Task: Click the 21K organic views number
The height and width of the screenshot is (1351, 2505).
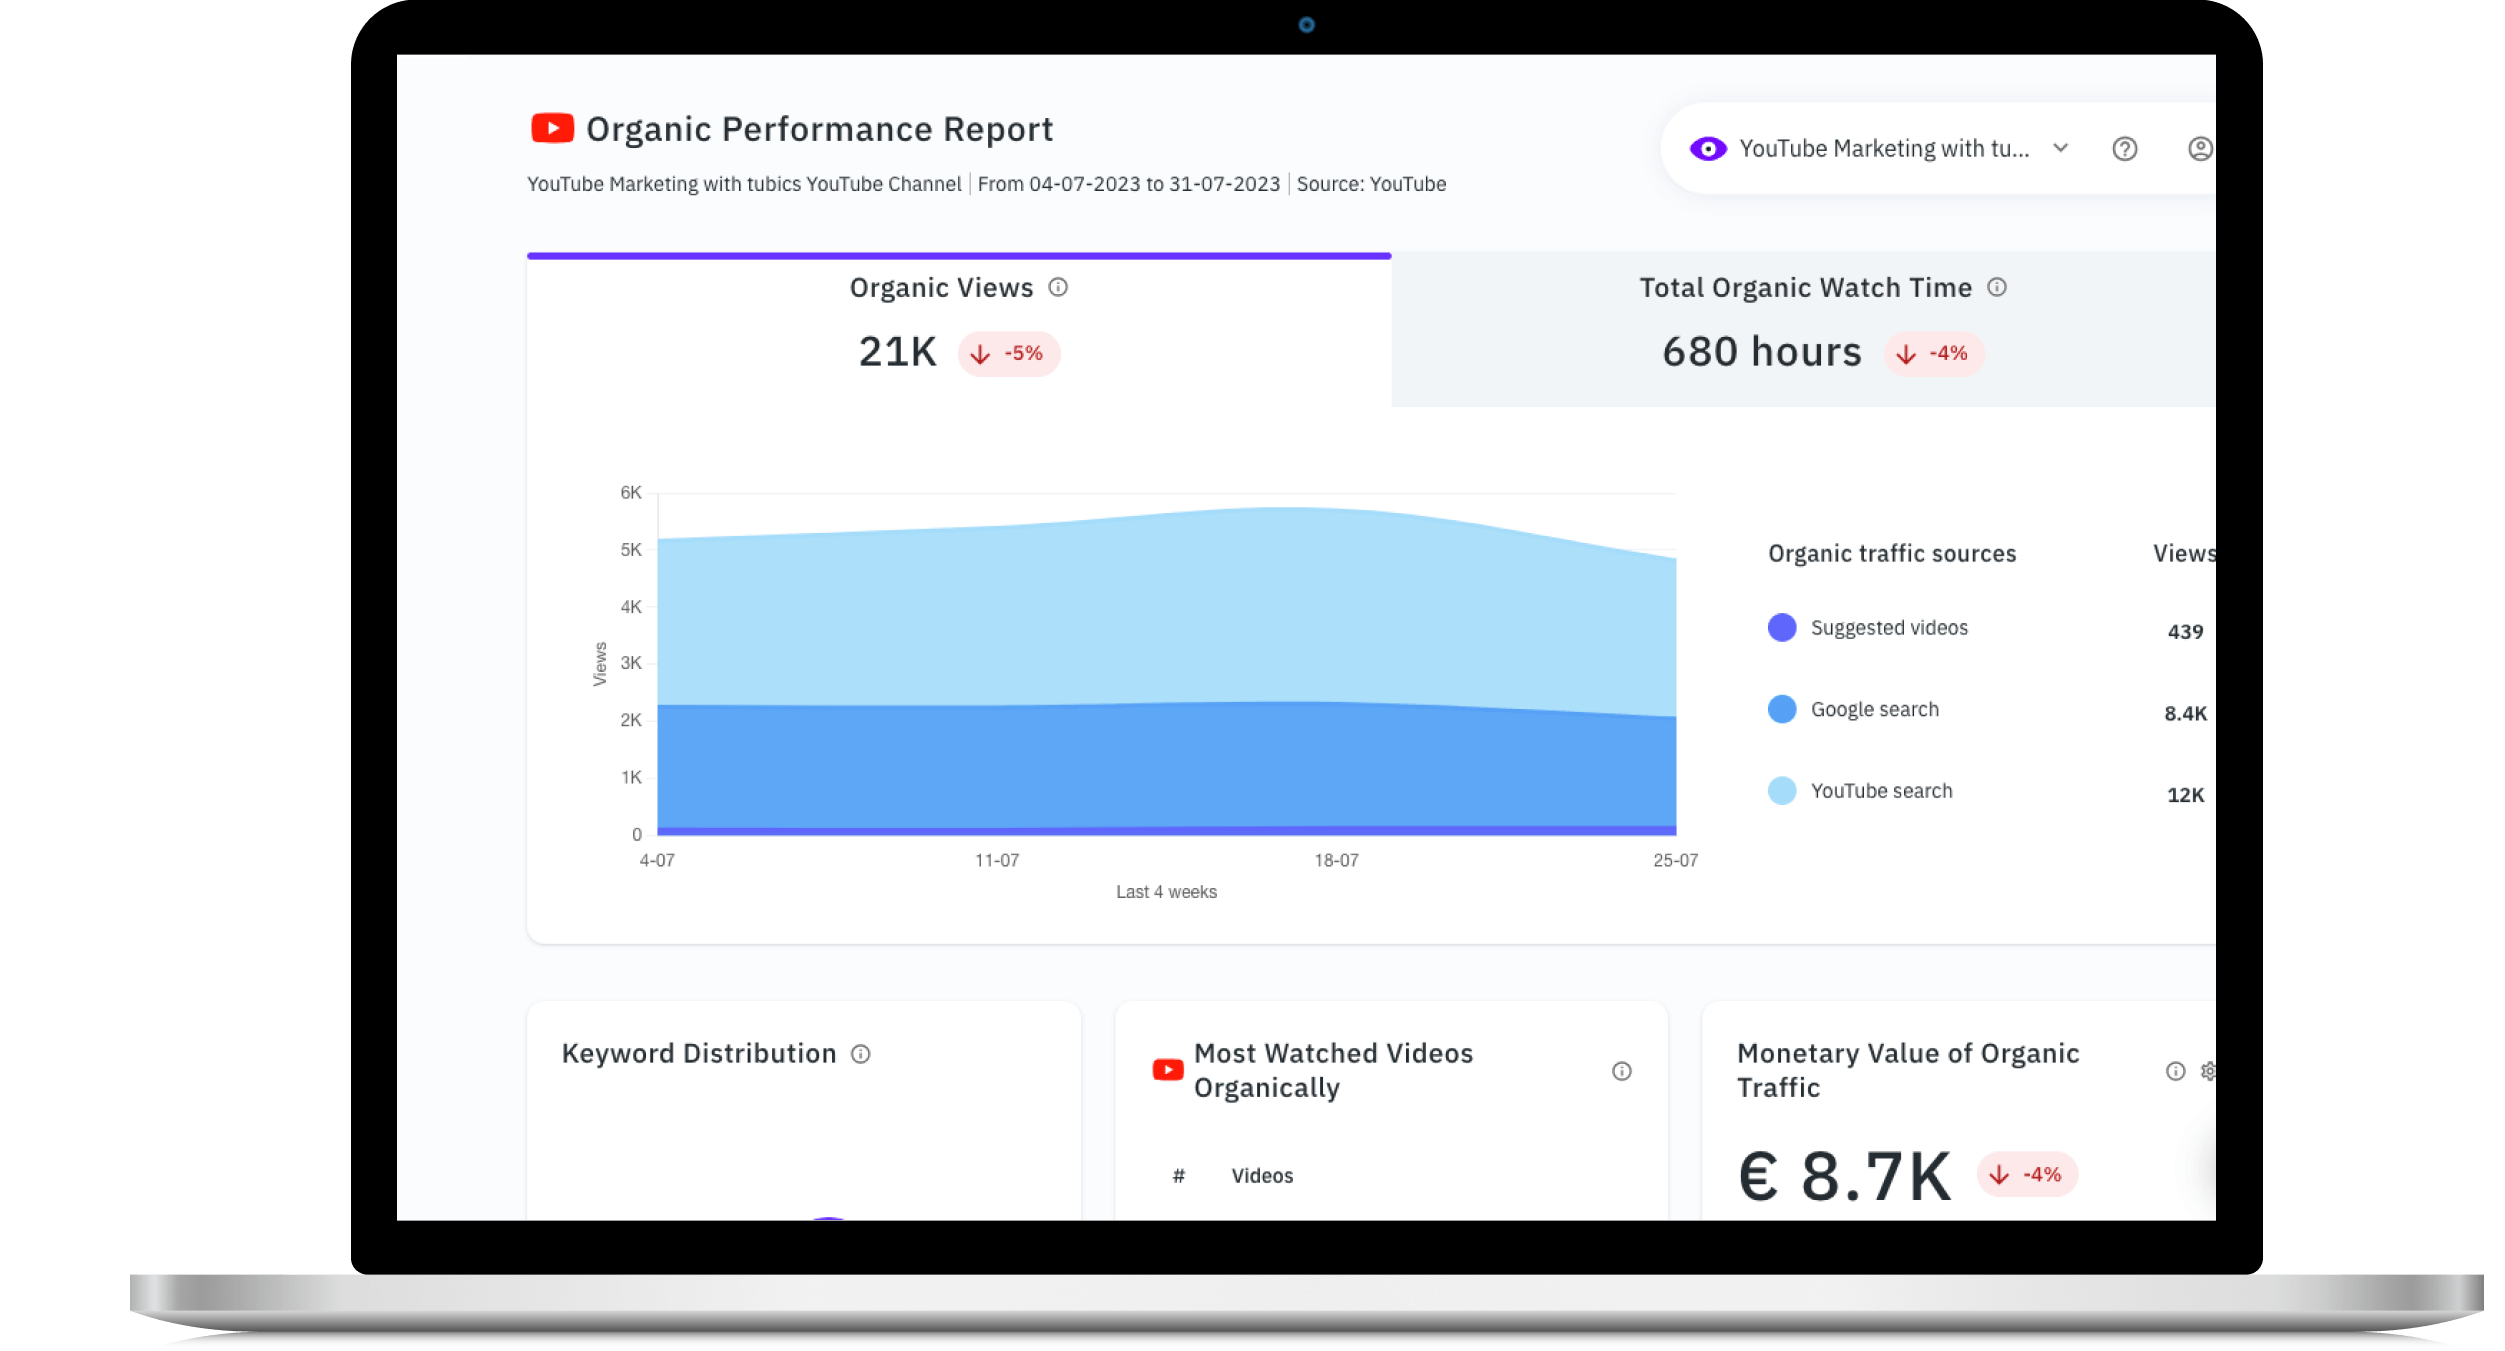Action: (x=897, y=352)
